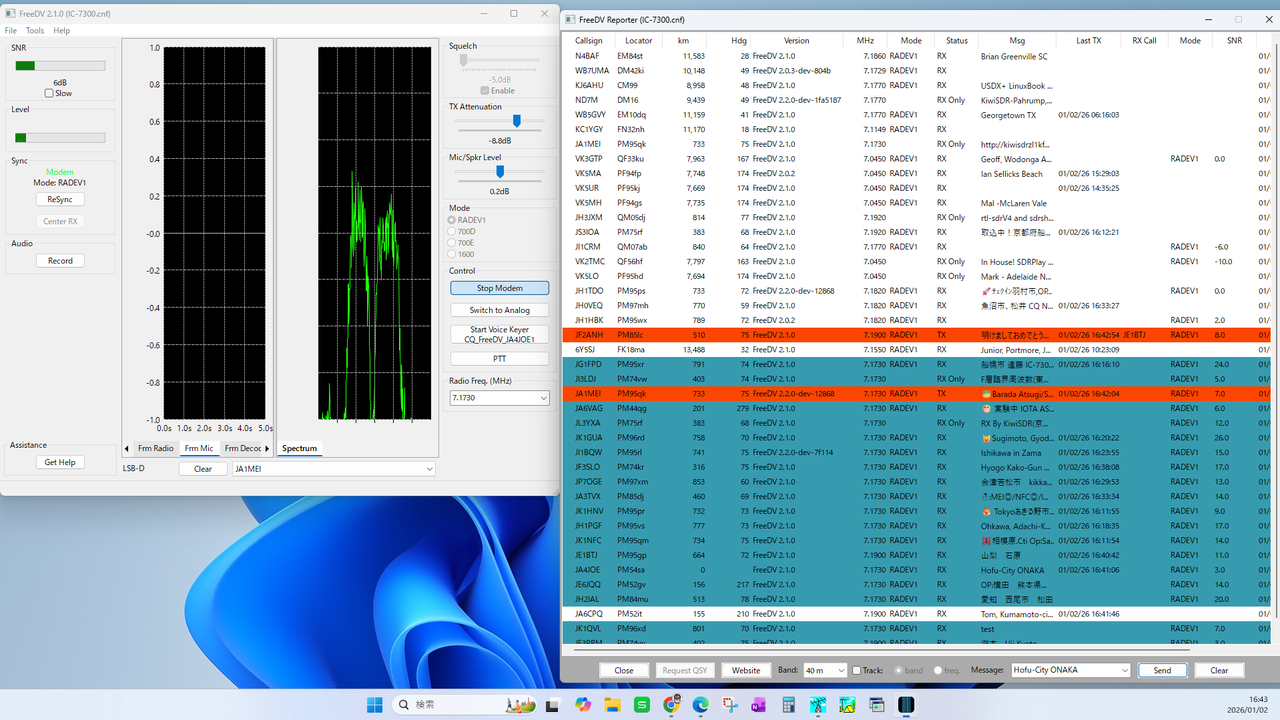This screenshot has width=1280, height=720.
Task: Adjust the Mic/Spkr Level slider
Action: click(500, 172)
